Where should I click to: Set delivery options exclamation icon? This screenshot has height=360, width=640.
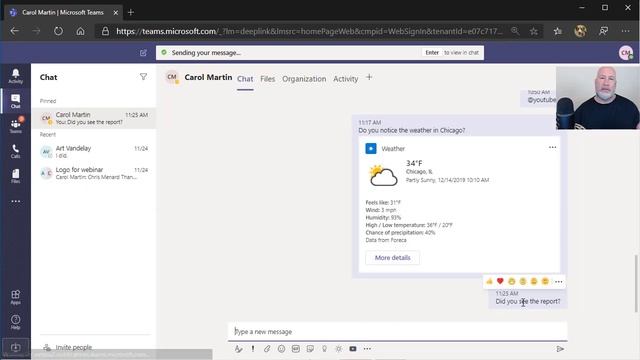tap(253, 349)
